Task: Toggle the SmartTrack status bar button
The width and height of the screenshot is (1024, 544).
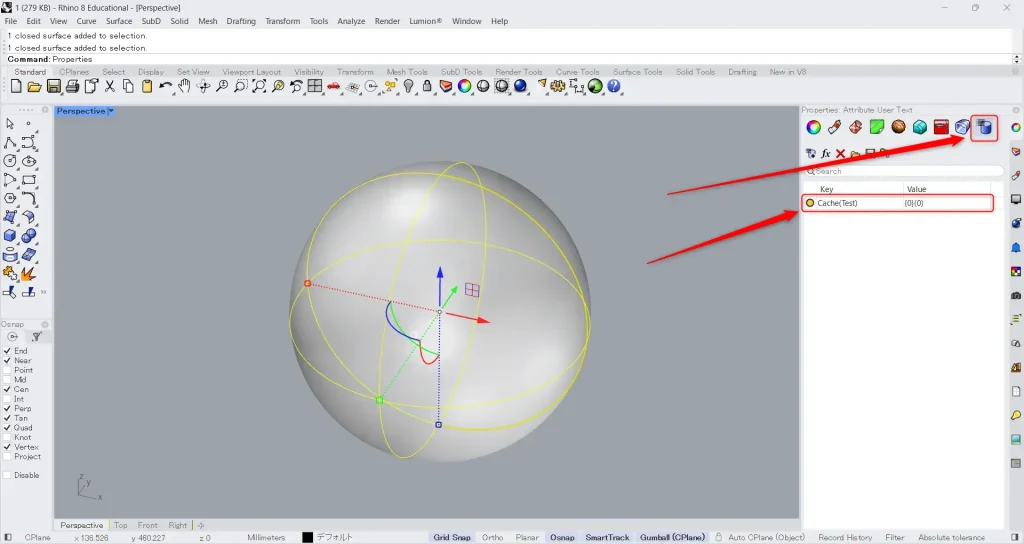Action: [607, 537]
